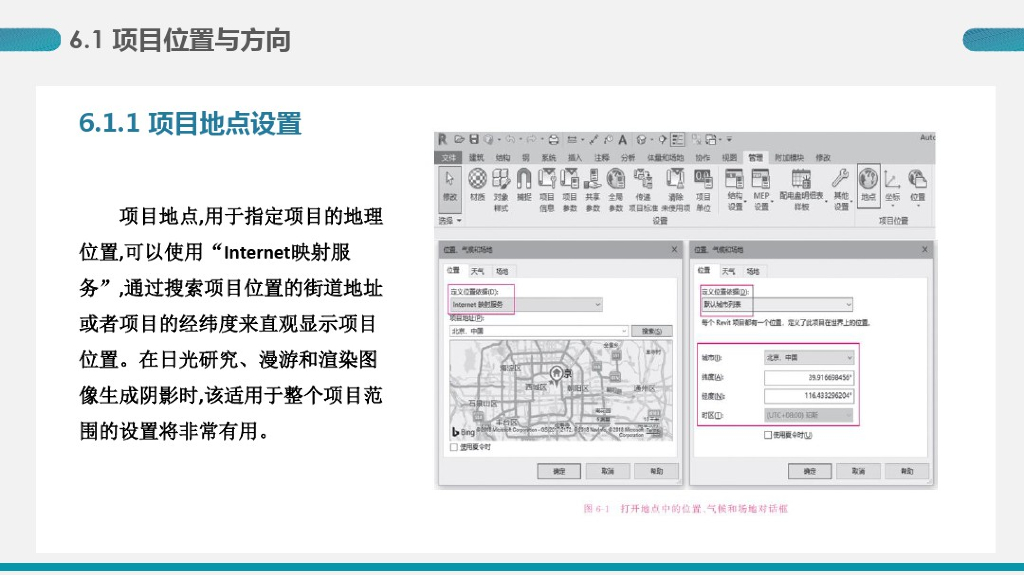Image resolution: width=1024 pixels, height=576 pixels.
Task: Open 对象样式 (Object Styles)
Action: [501, 189]
